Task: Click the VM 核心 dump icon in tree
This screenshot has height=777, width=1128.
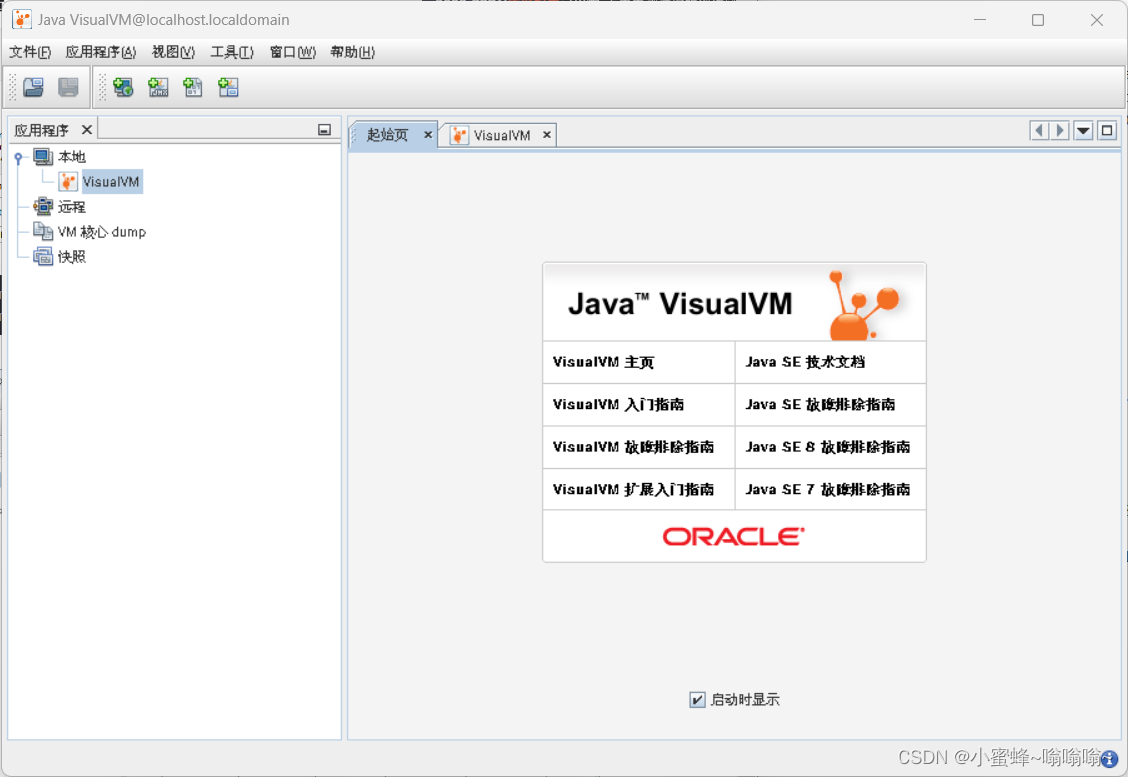Action: (43, 232)
